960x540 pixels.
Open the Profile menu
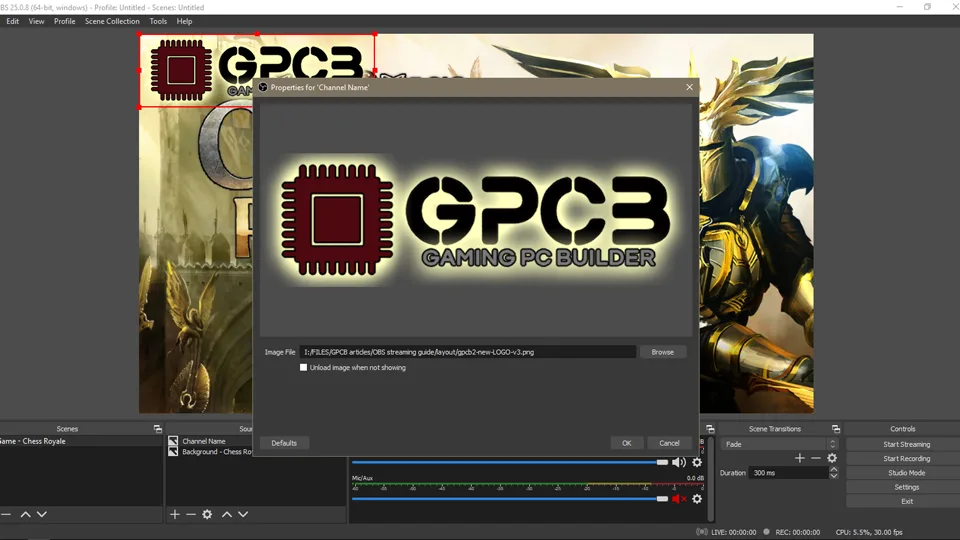pos(64,21)
